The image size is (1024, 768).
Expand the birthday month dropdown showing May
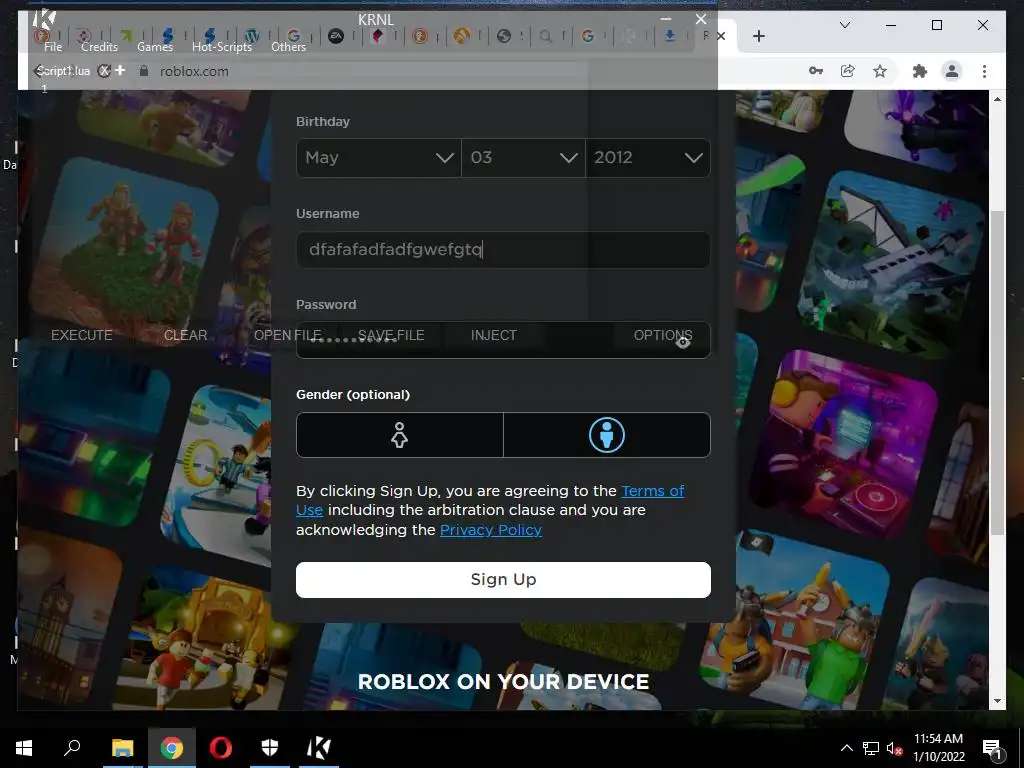(379, 157)
